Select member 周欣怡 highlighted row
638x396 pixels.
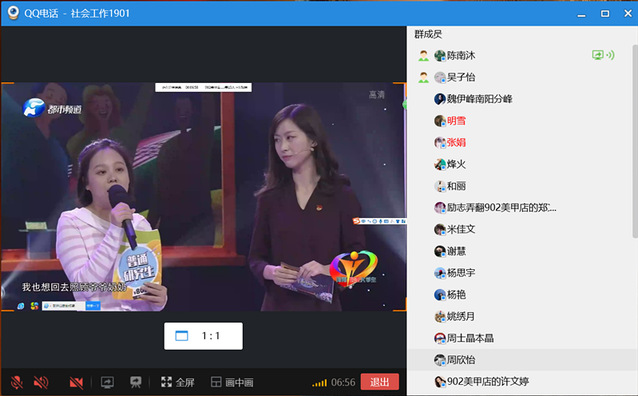pos(520,360)
